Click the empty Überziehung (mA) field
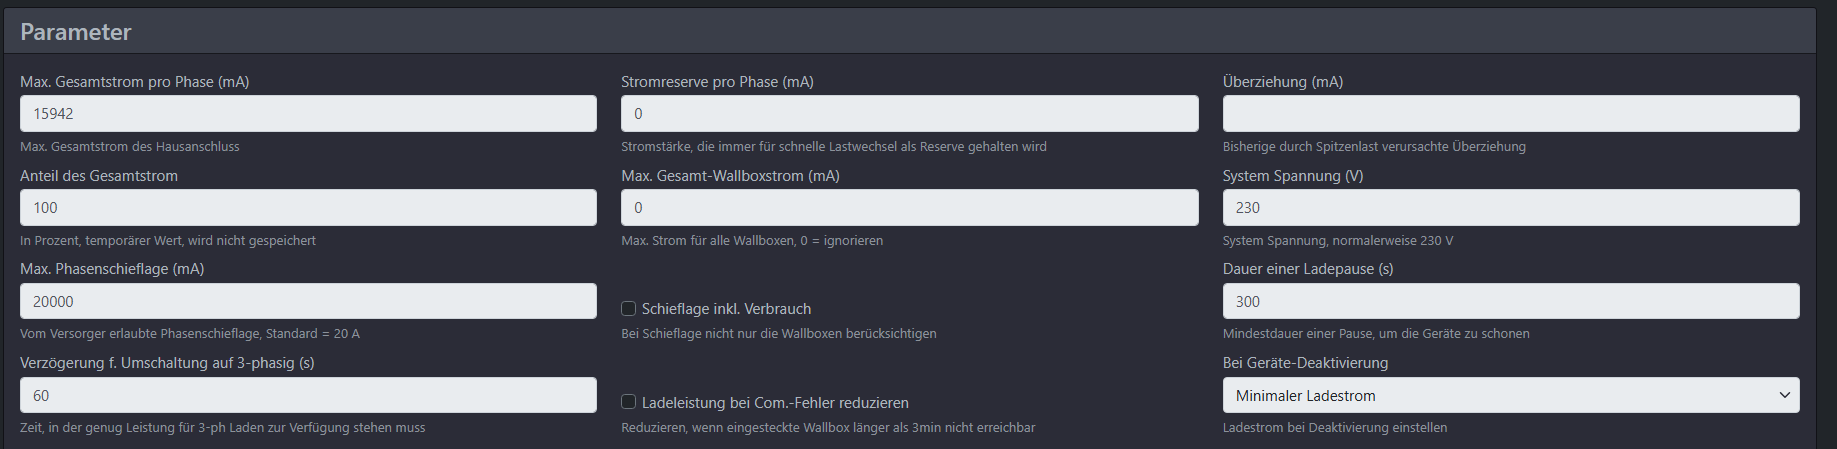Viewport: 1837px width, 449px height. (x=1510, y=114)
